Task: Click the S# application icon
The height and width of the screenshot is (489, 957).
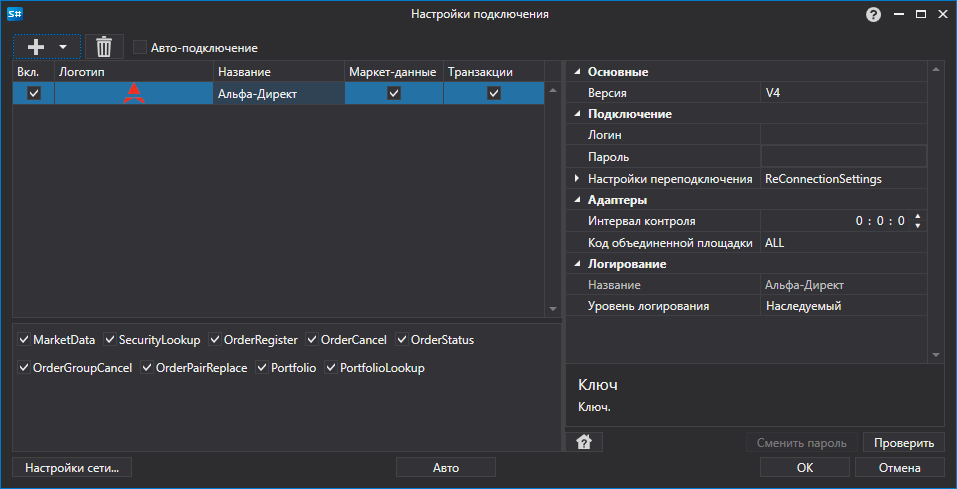Action: tap(15, 14)
